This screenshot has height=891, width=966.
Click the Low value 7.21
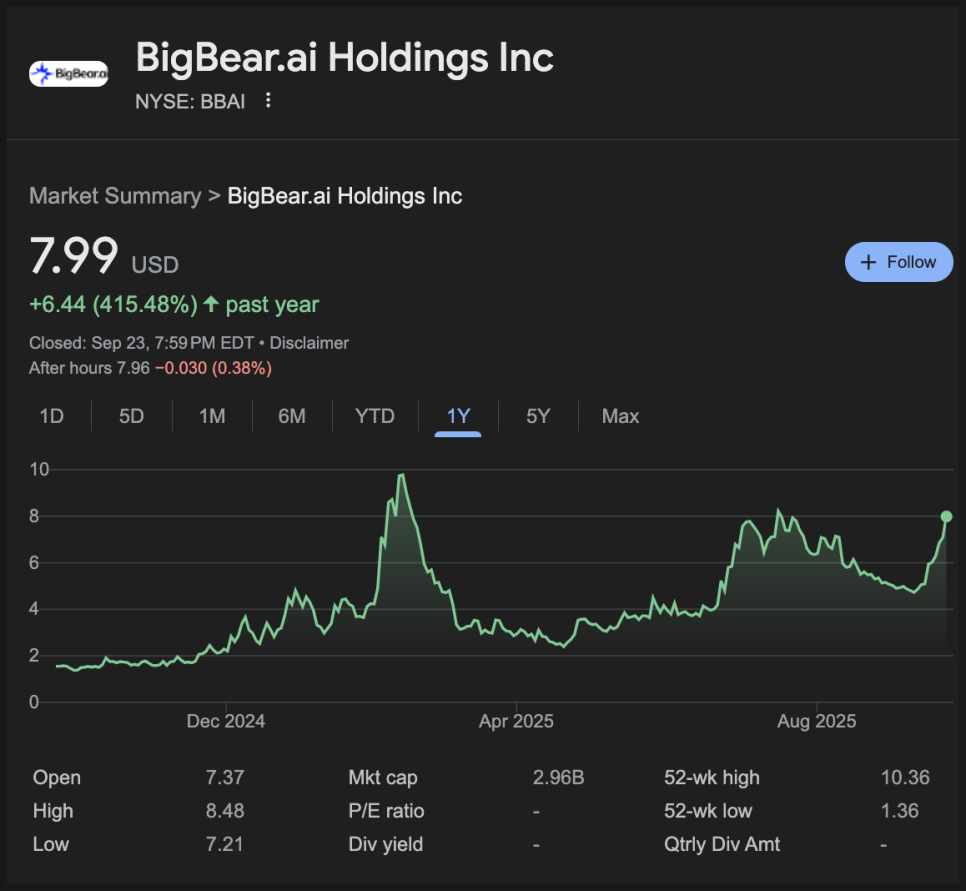224,844
